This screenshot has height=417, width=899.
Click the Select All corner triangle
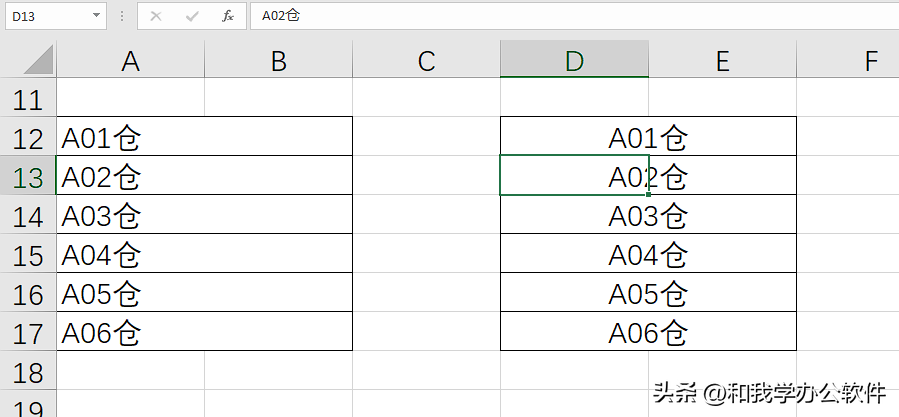pyautogui.click(x=38, y=60)
